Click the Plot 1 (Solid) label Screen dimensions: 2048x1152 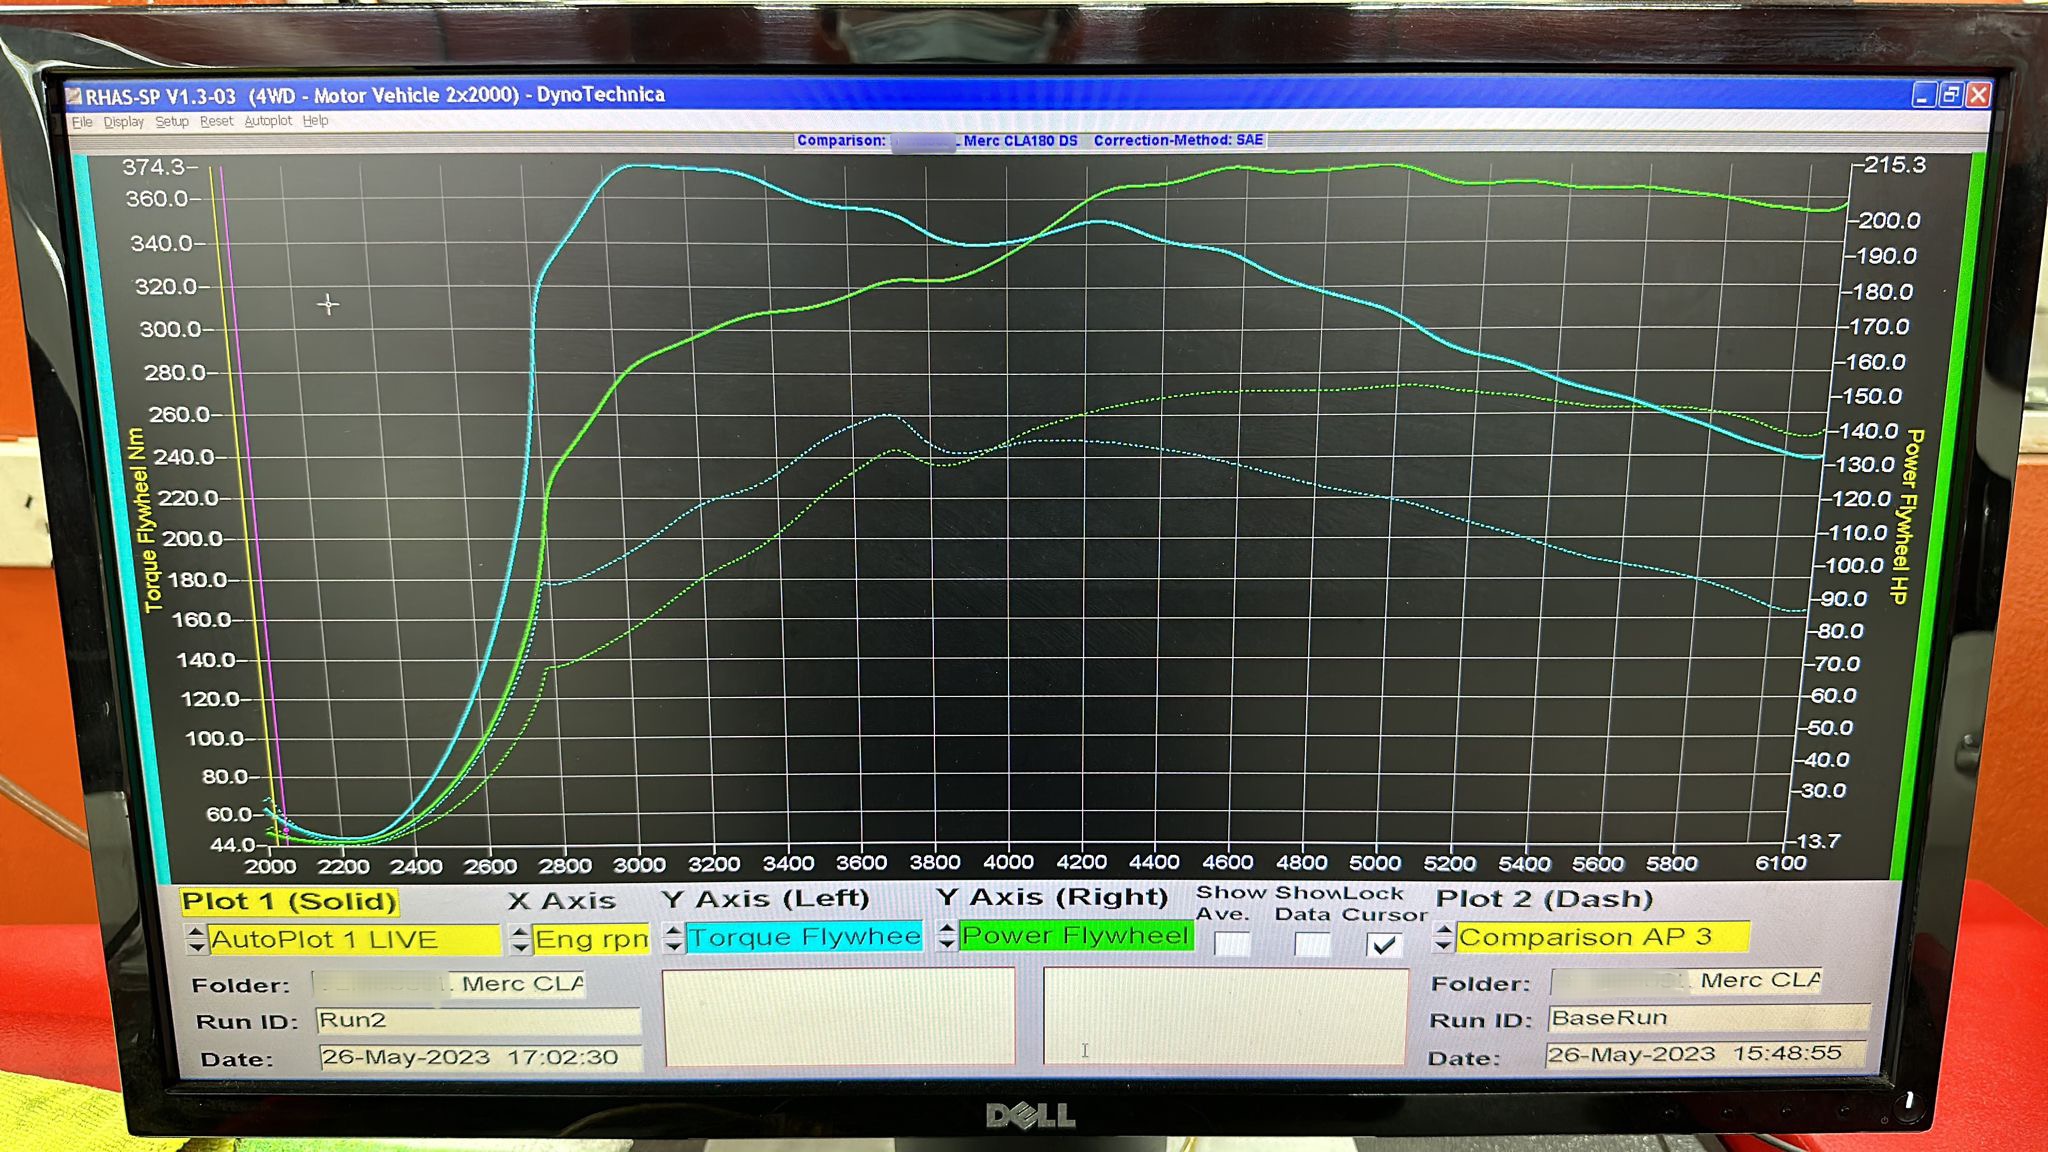289,902
